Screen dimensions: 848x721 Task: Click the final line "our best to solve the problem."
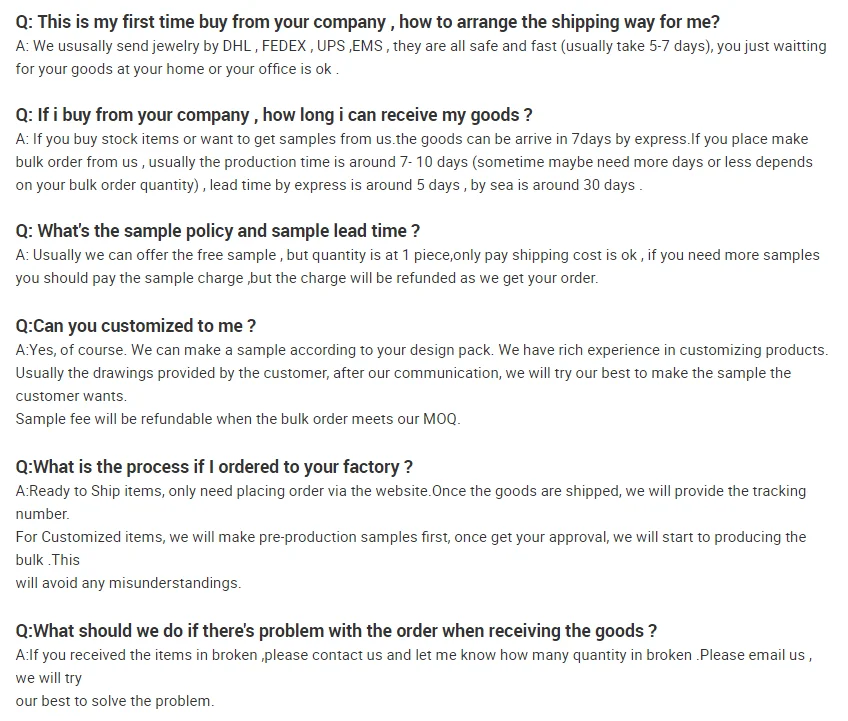[x=115, y=701]
